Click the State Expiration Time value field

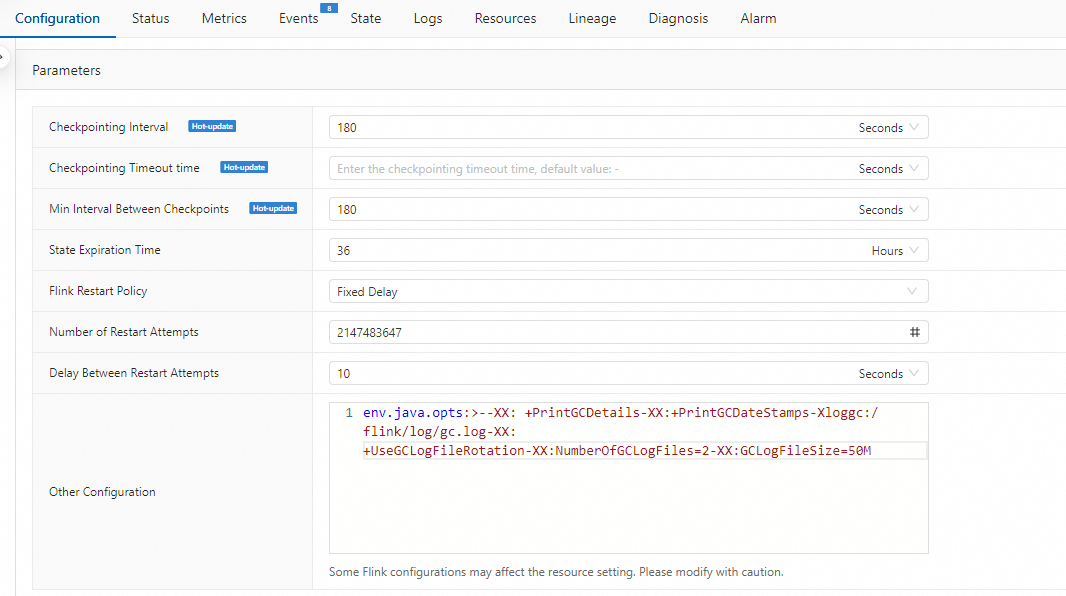595,251
